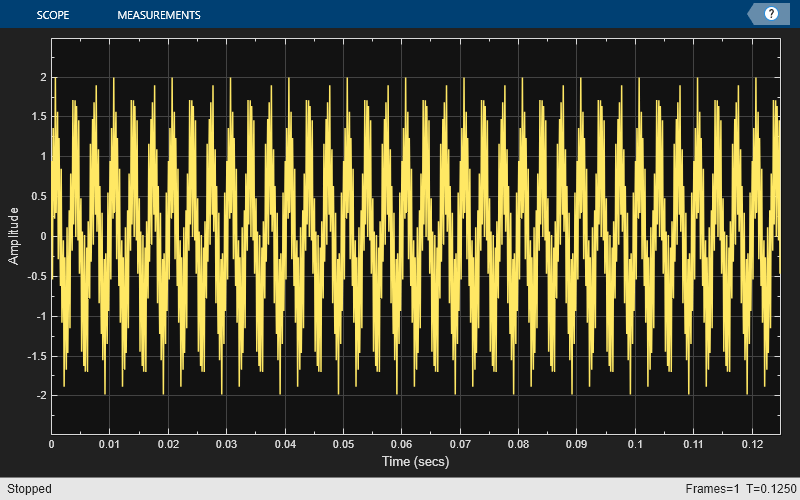Viewport: 800px width, 500px height.
Task: Select the Amplitude y-axis label
Action: (14, 236)
